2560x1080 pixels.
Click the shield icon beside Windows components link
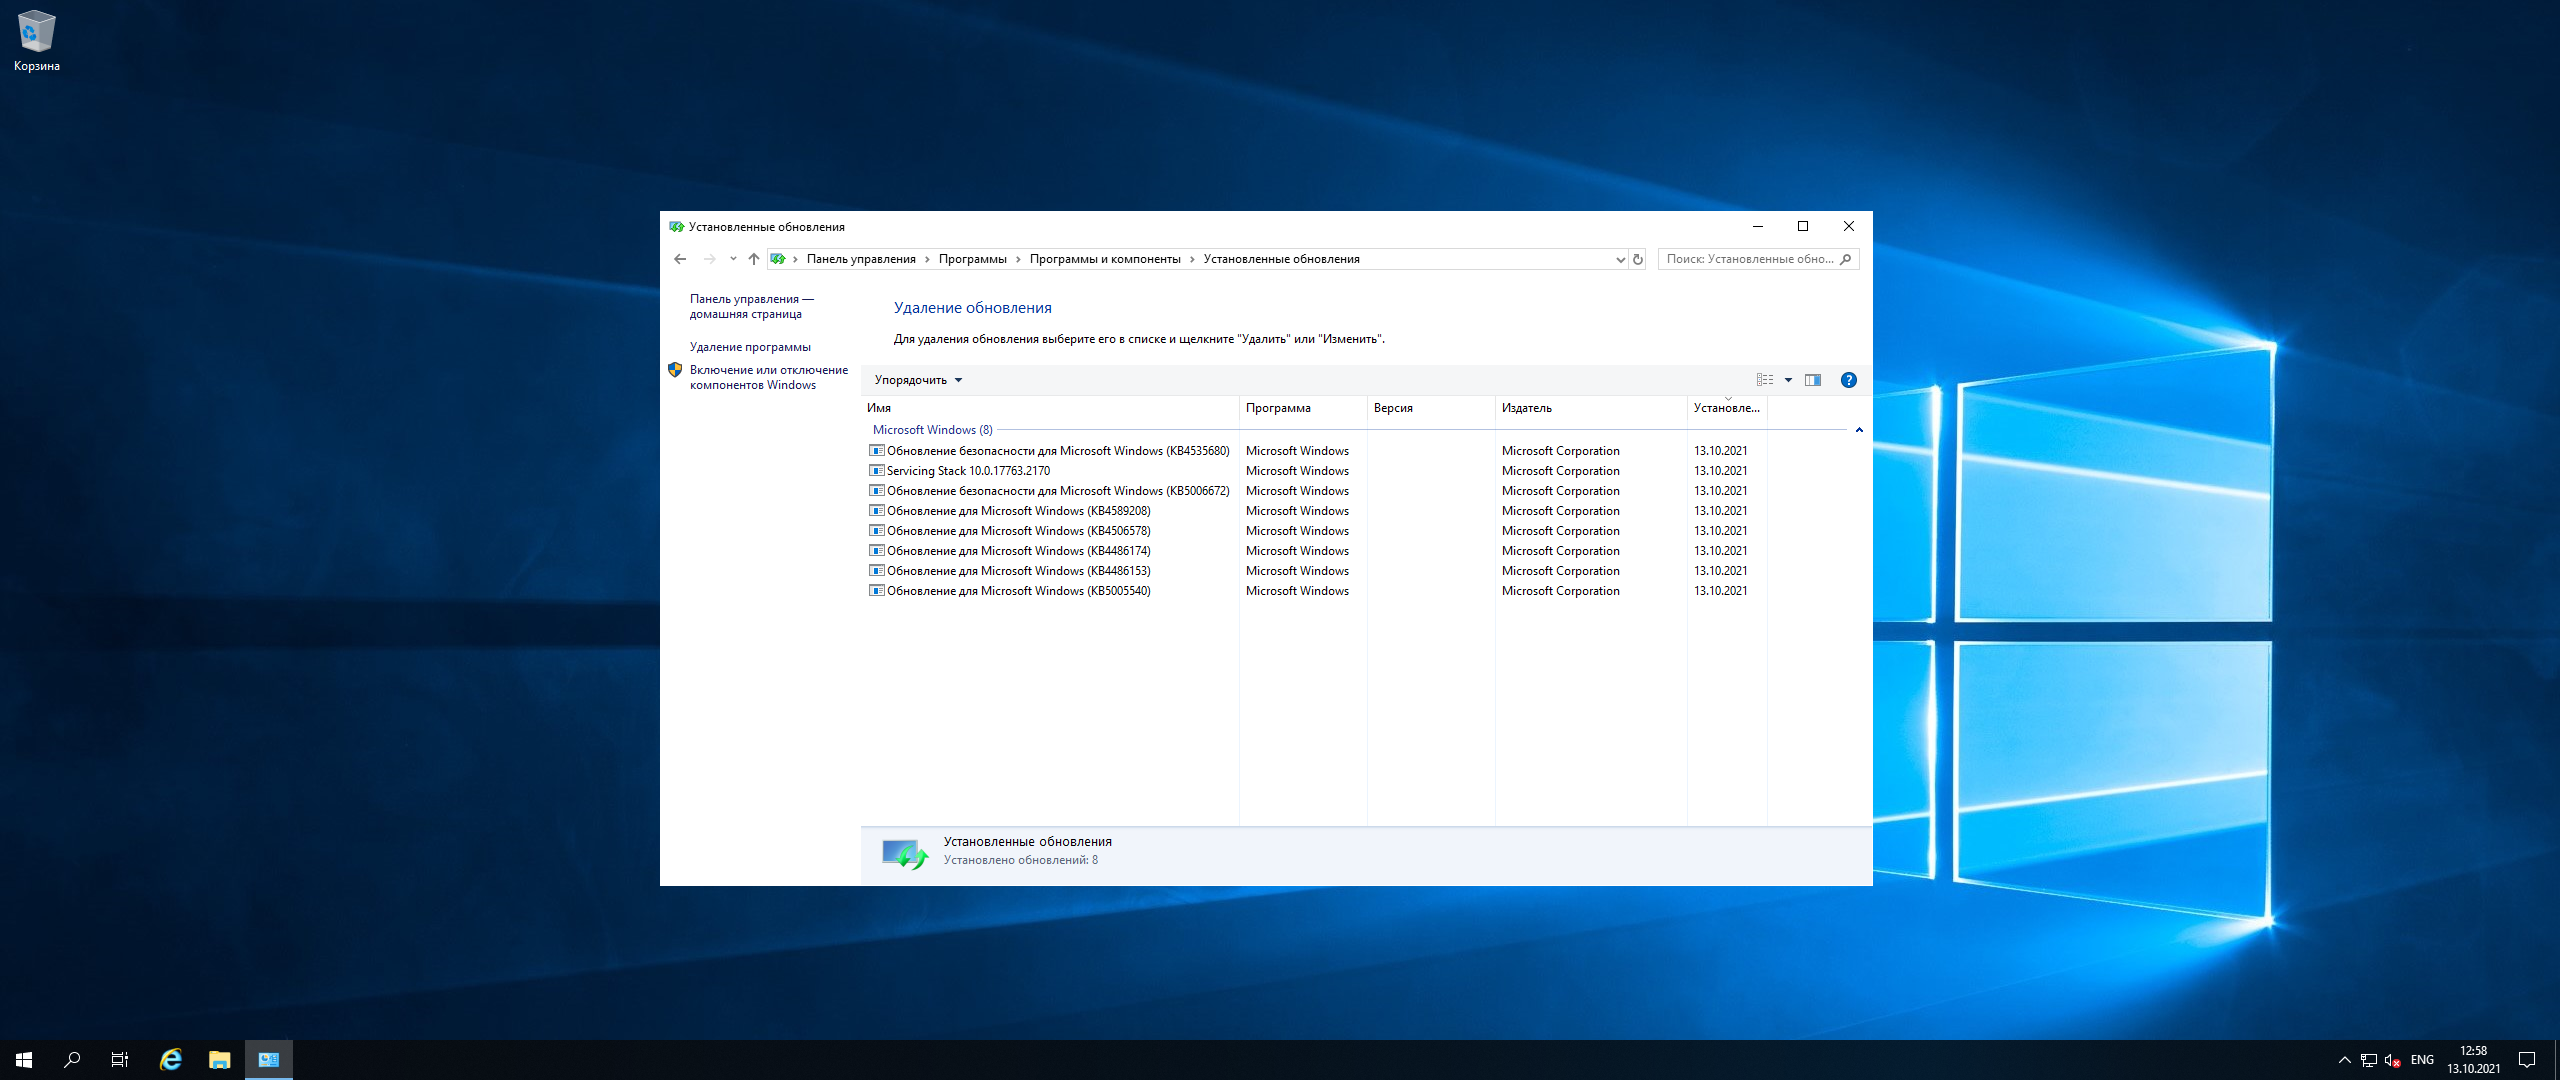coord(676,370)
